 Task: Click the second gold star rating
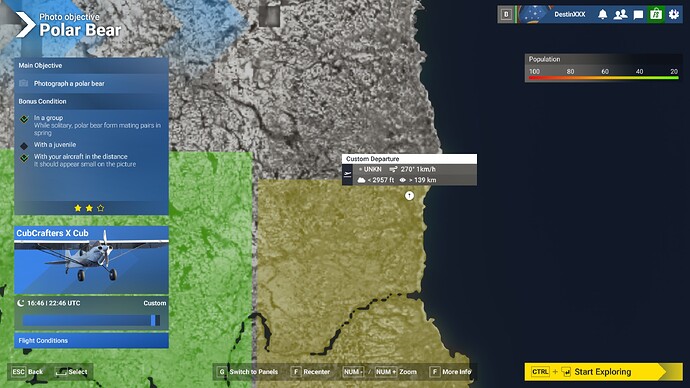point(89,208)
